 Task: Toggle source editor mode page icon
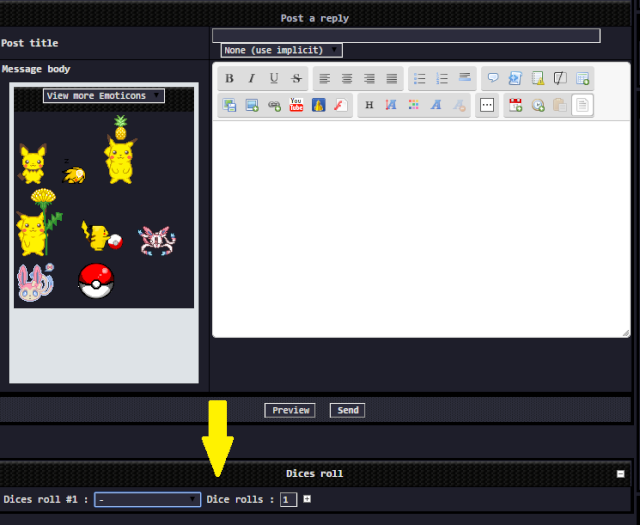582,105
